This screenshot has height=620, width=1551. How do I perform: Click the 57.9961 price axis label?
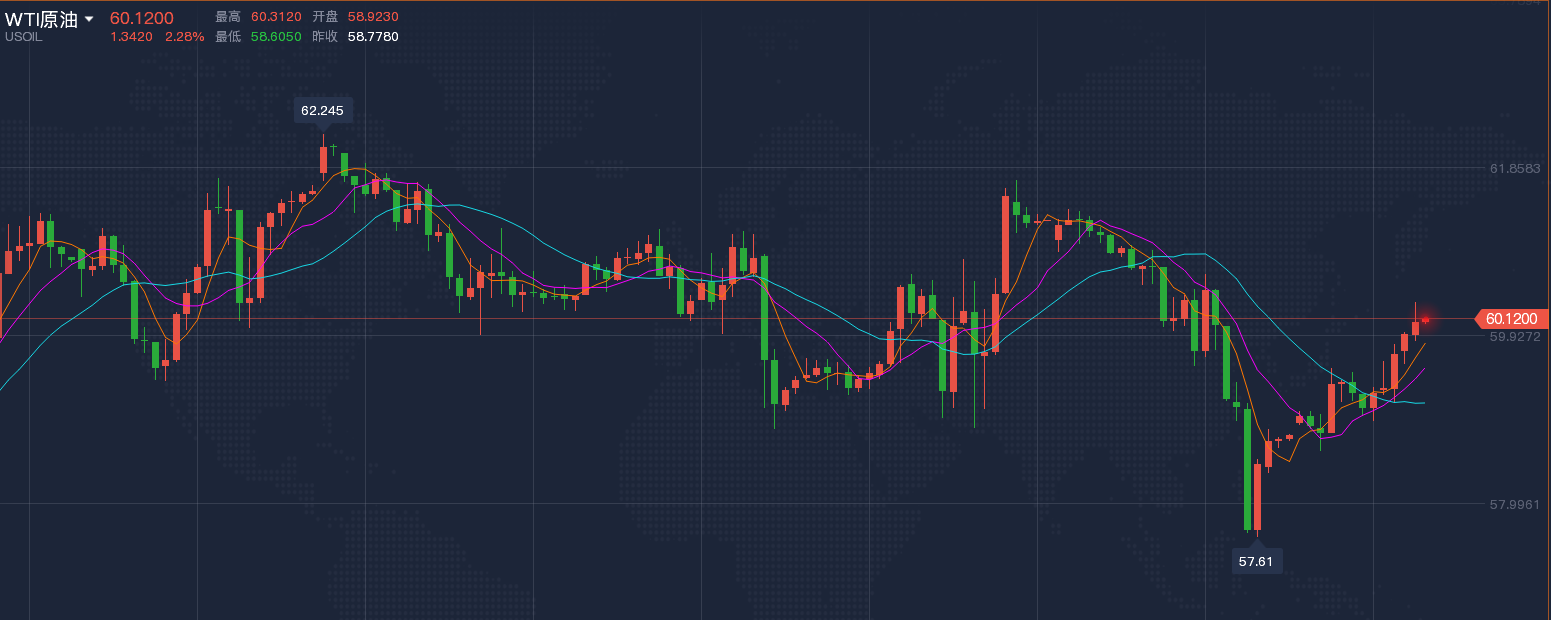(x=1515, y=504)
